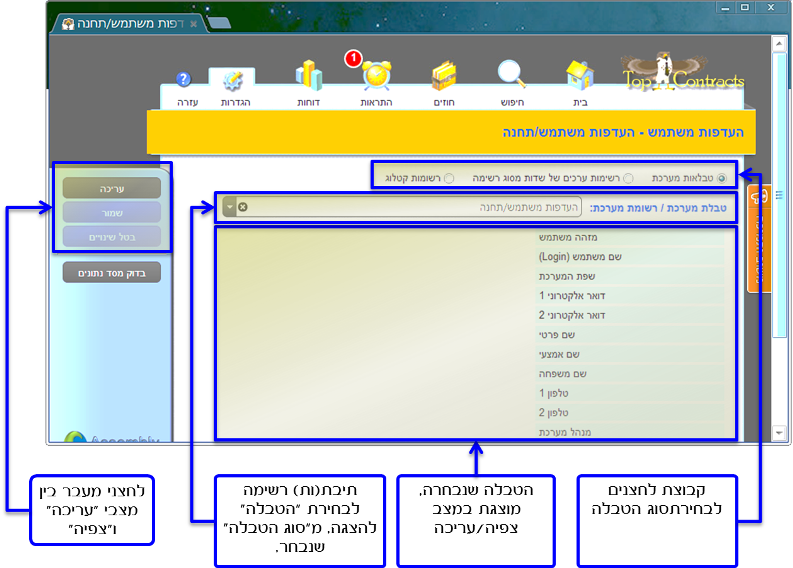
Task: Go to the בית home house icon
Action: point(580,76)
